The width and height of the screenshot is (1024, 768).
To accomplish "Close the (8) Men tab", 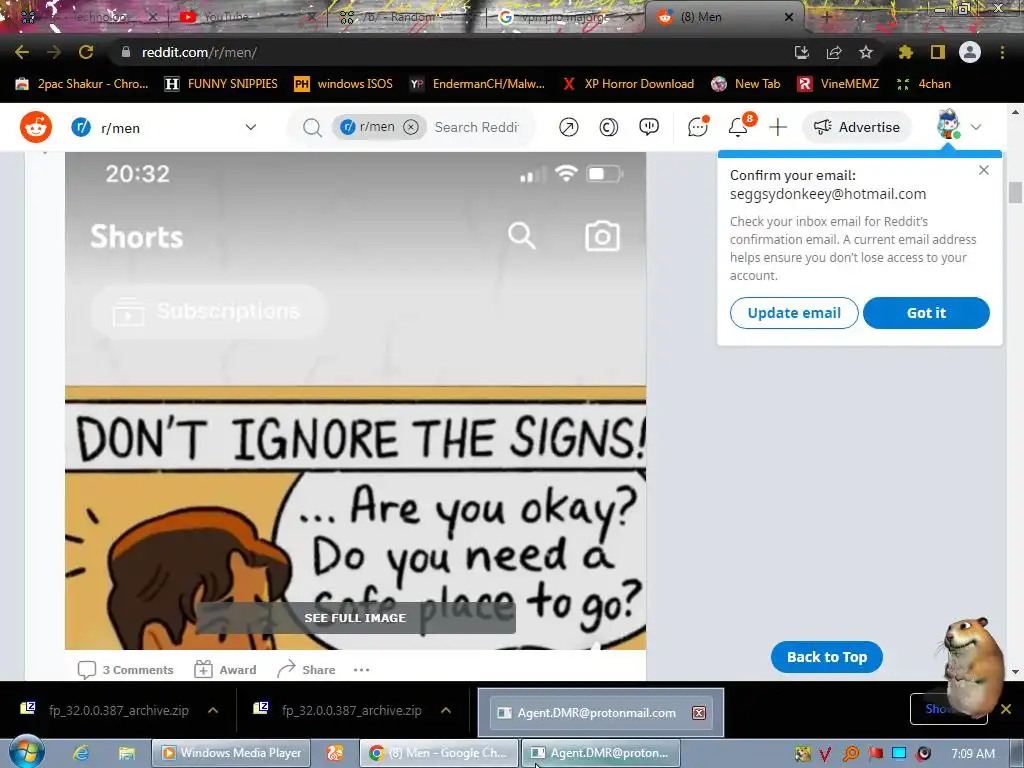I will [x=789, y=17].
